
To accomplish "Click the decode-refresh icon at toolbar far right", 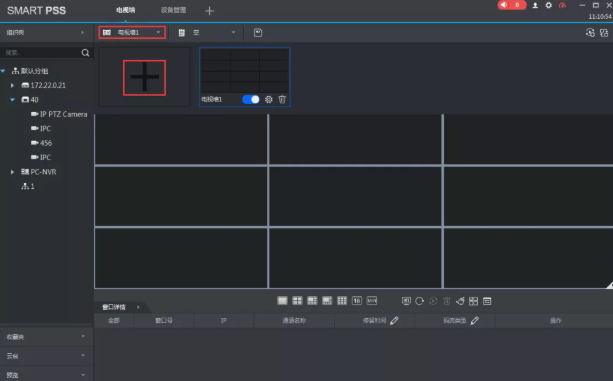I will (x=590, y=33).
